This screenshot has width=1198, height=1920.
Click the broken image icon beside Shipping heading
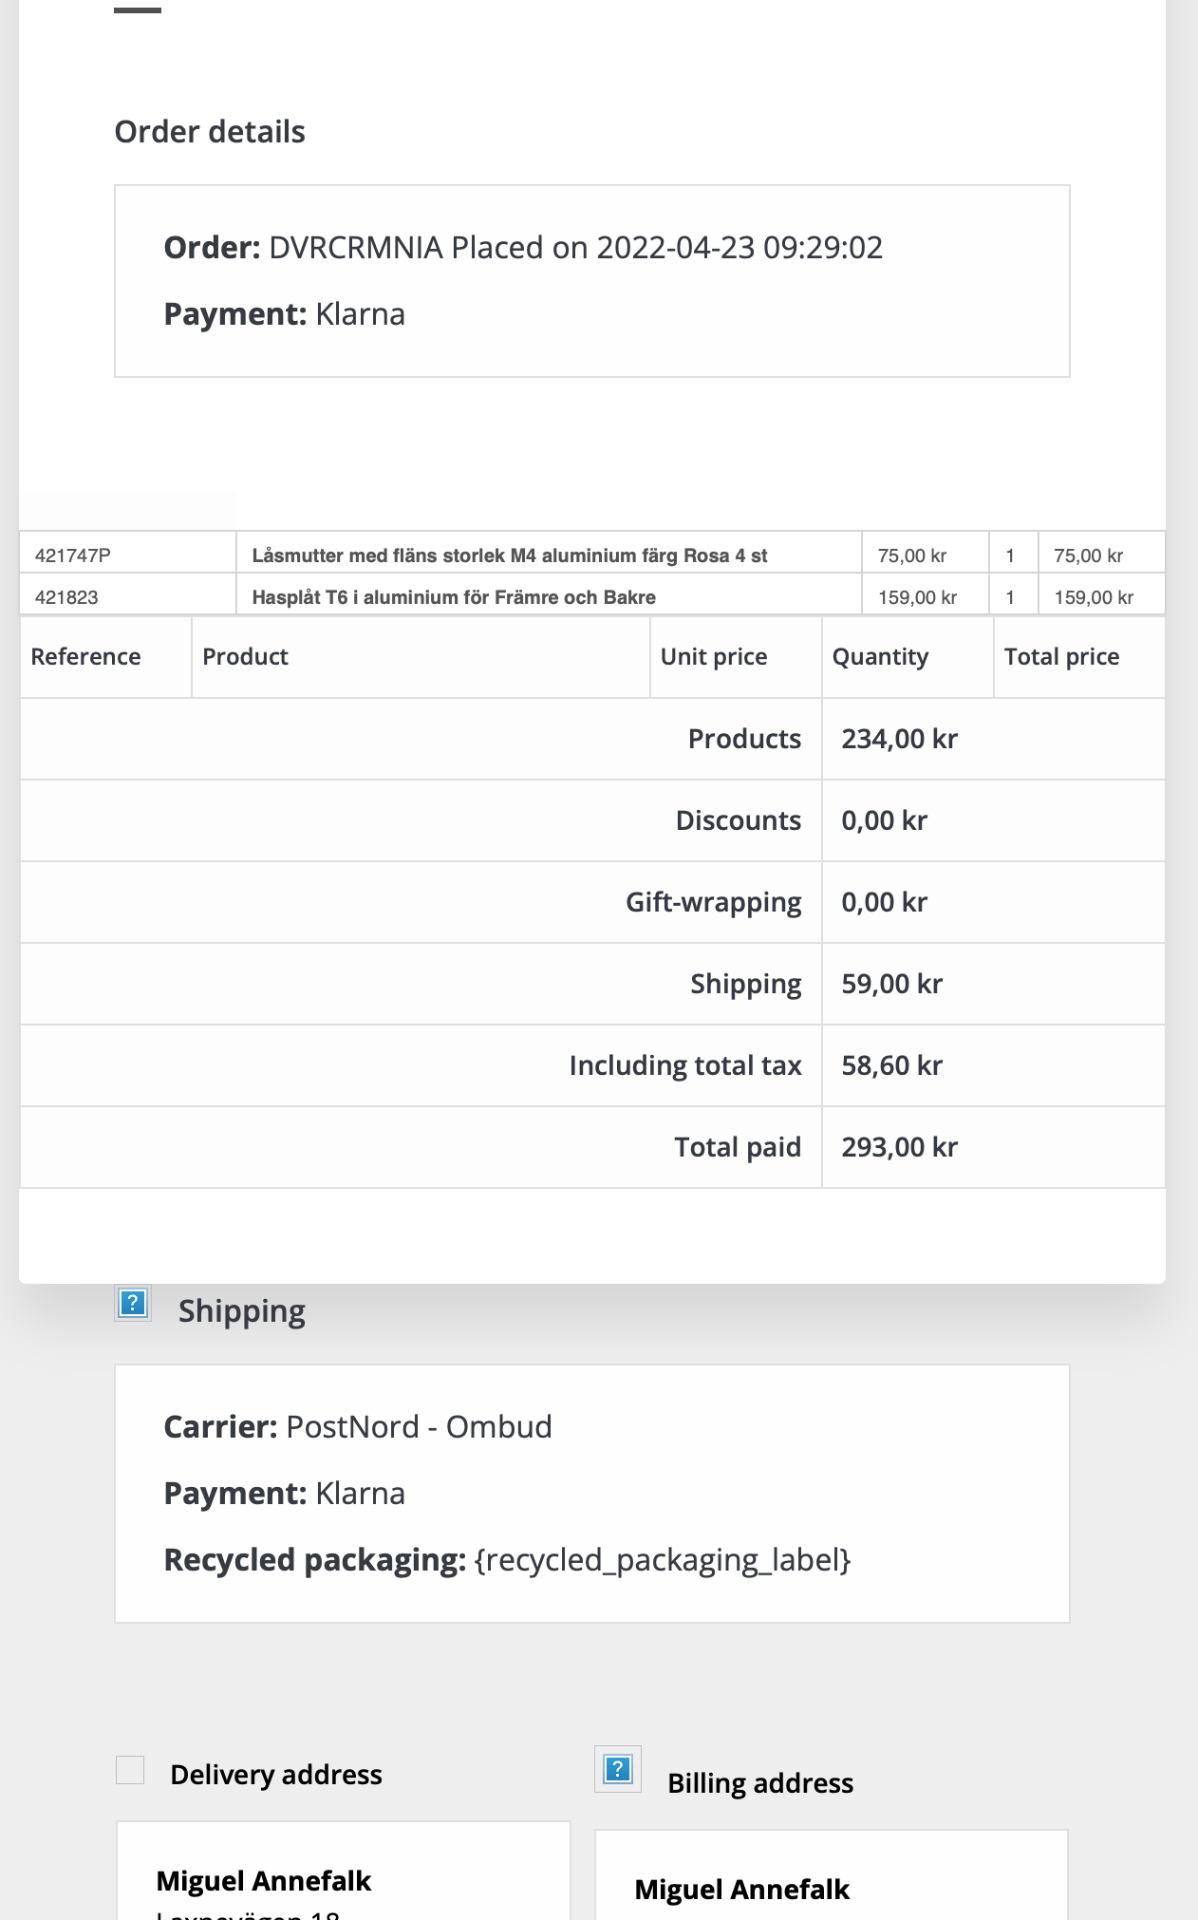pyautogui.click(x=133, y=1304)
